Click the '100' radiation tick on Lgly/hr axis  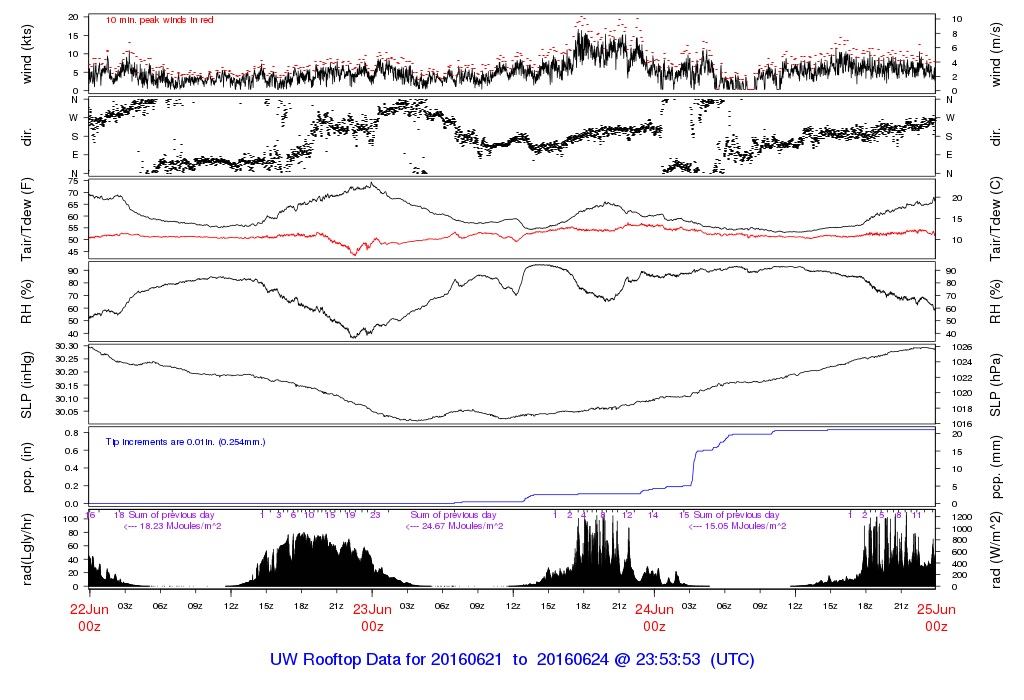click(71, 519)
